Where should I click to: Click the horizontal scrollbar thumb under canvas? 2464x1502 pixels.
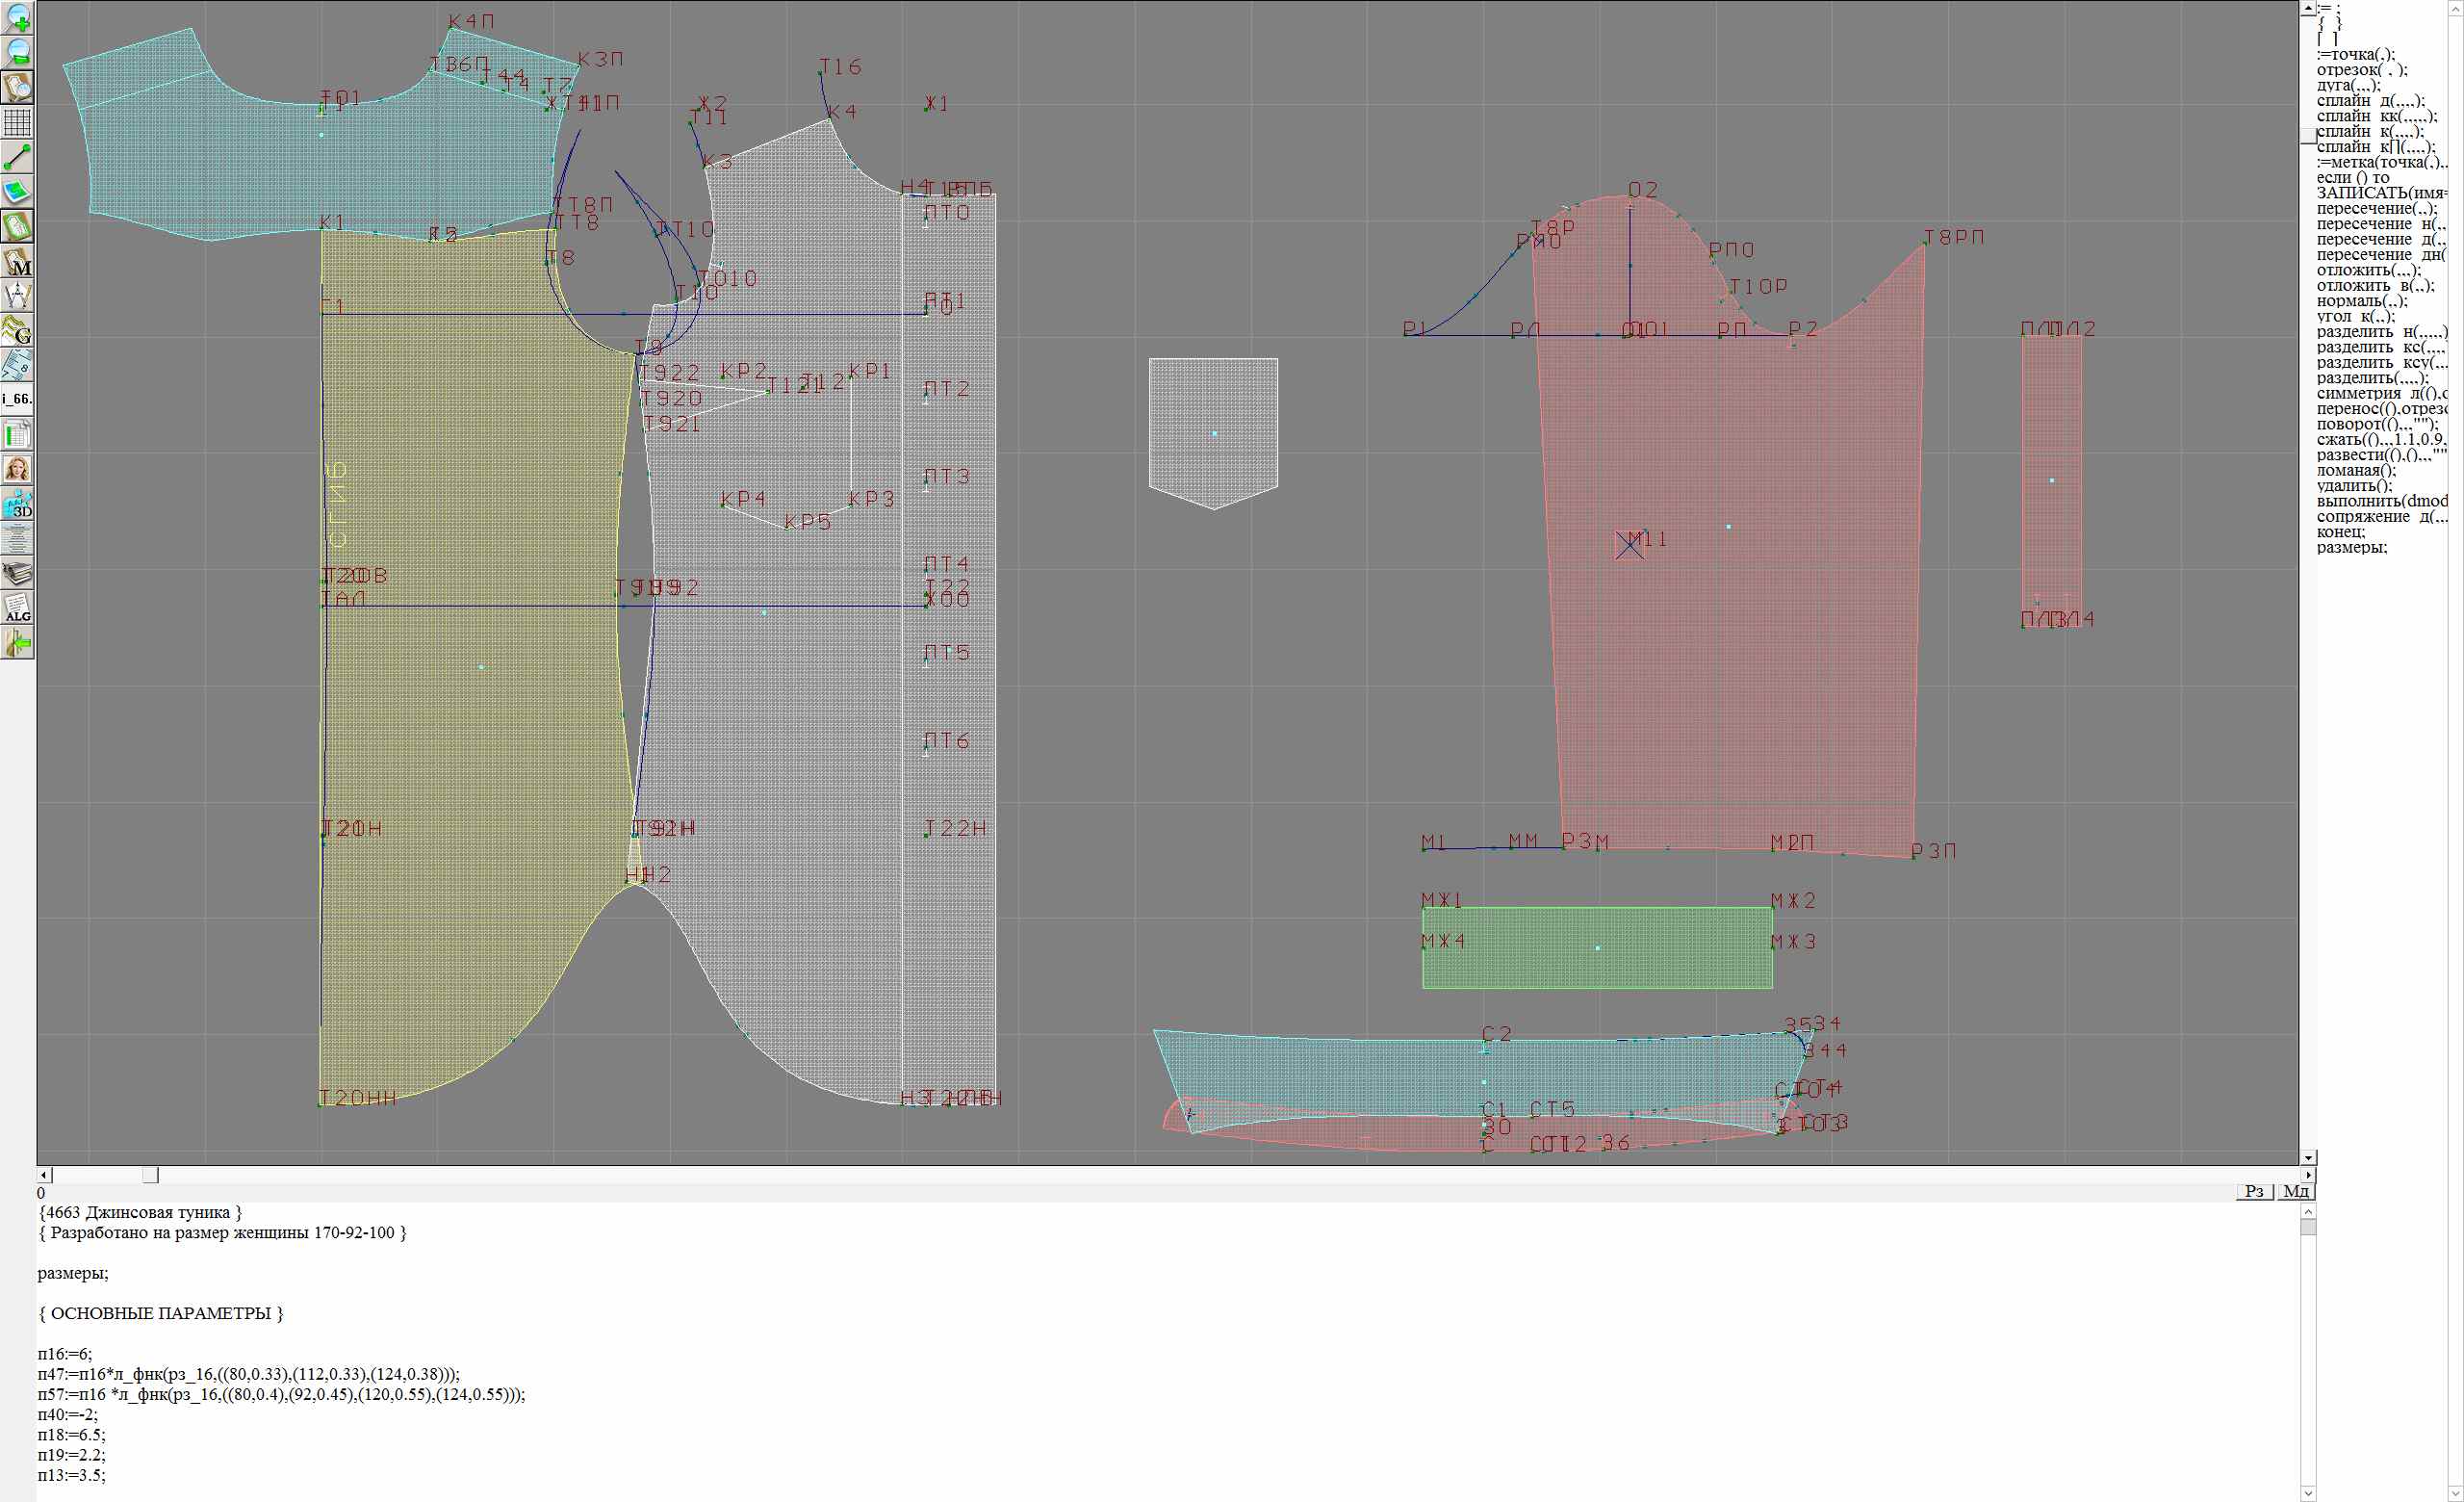pyautogui.click(x=150, y=1175)
